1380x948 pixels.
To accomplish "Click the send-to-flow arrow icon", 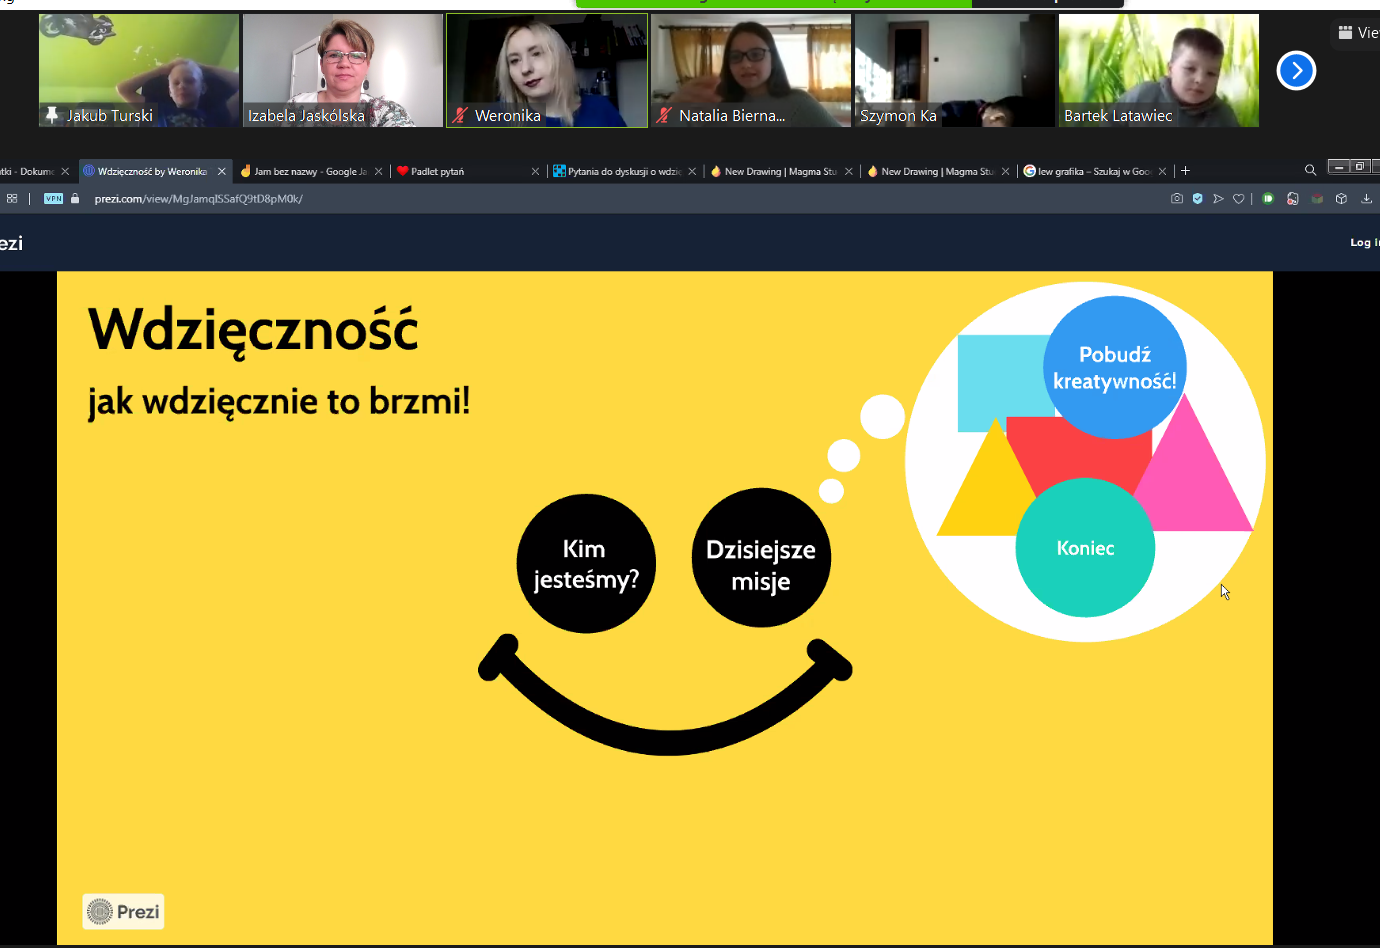I will [x=1218, y=199].
